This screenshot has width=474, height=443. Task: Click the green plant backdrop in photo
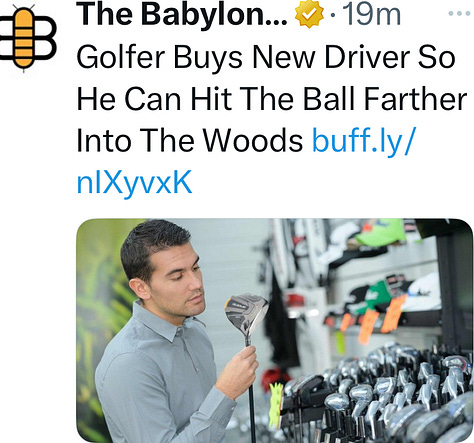(x=100, y=317)
